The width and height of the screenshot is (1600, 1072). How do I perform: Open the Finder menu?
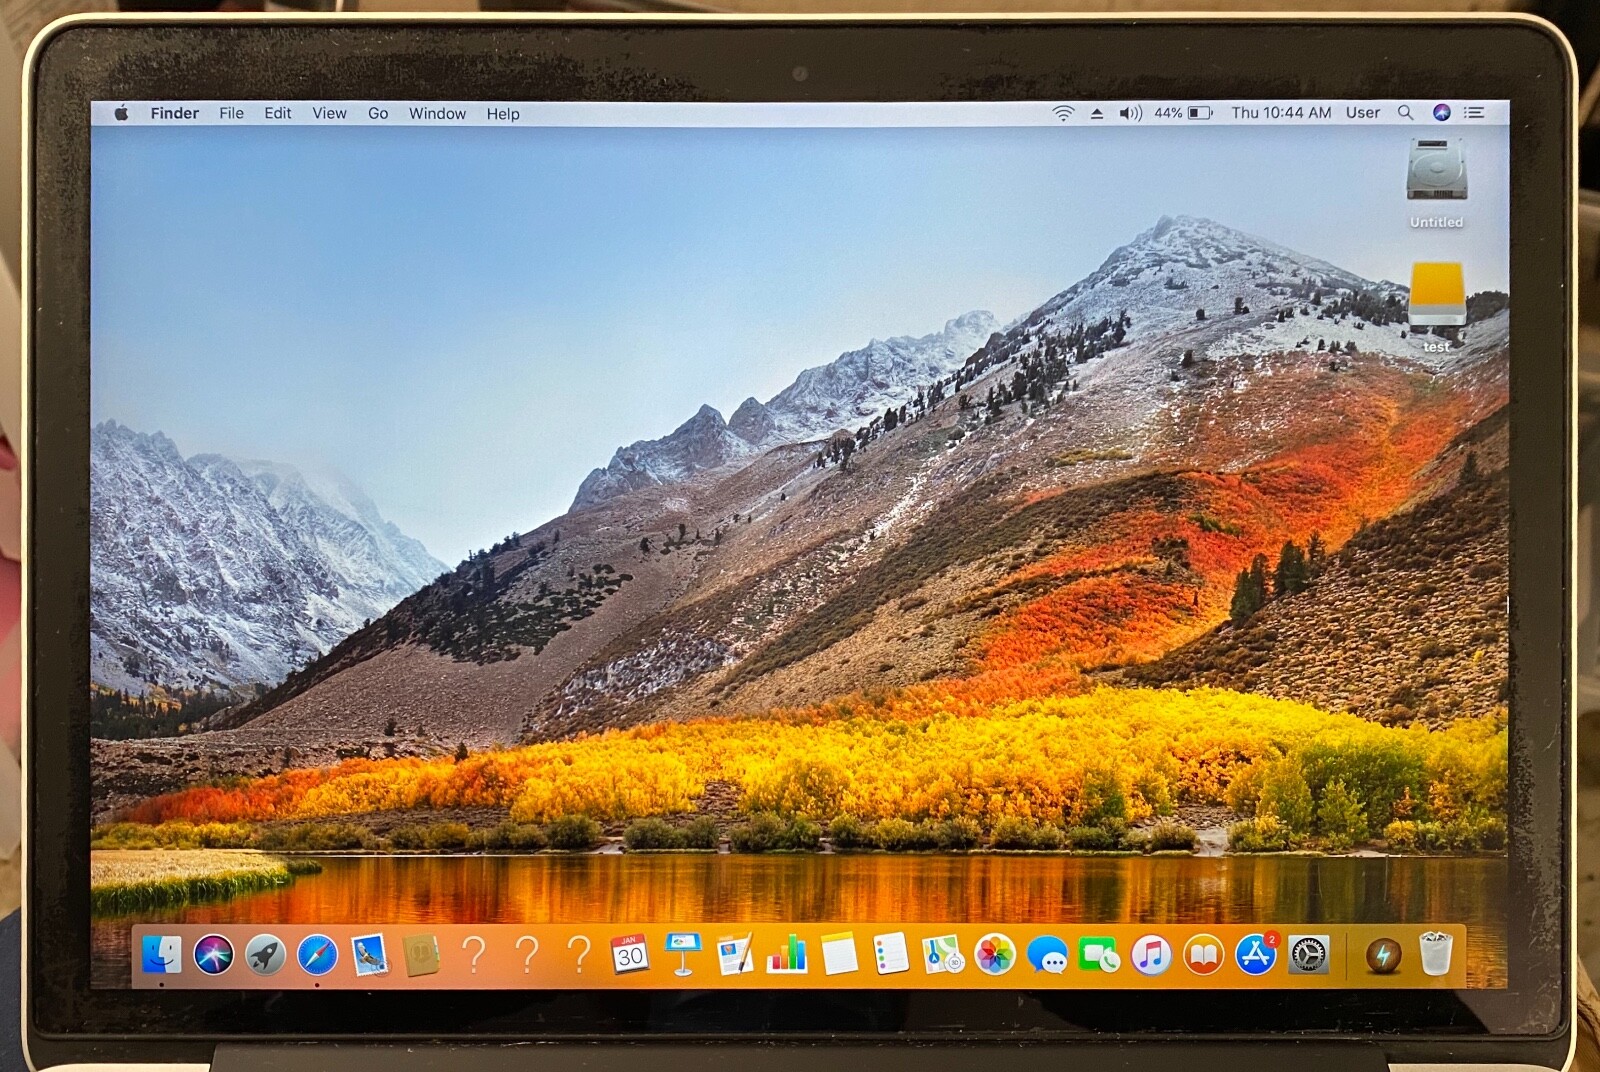pyautogui.click(x=175, y=113)
